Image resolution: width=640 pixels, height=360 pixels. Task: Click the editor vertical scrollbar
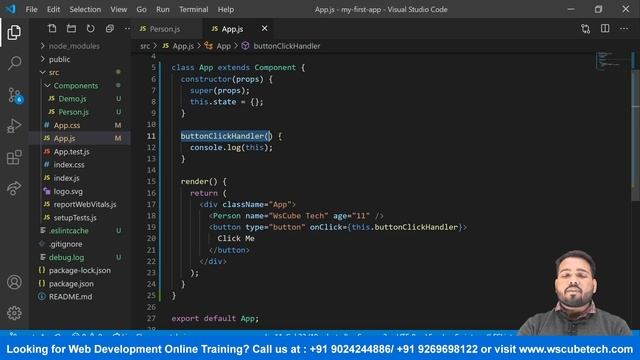[635, 135]
